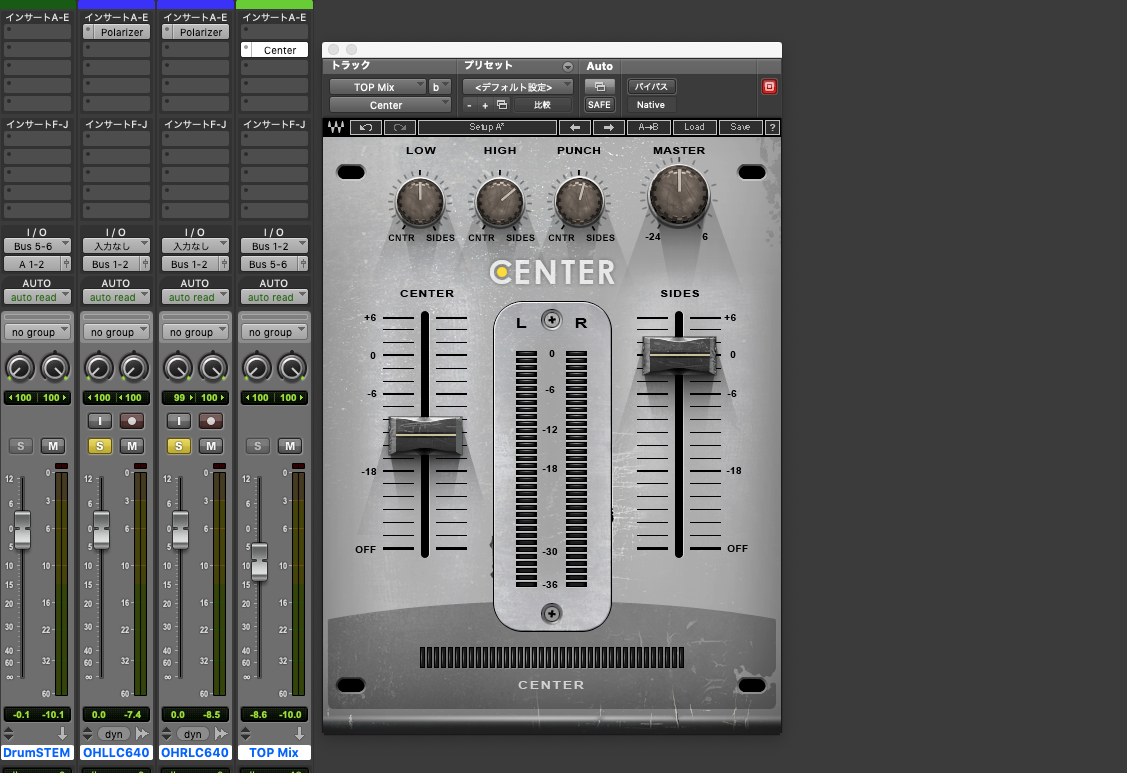The width and height of the screenshot is (1127, 773).
Task: Undo last change in Waves toolbar
Action: (x=366, y=127)
